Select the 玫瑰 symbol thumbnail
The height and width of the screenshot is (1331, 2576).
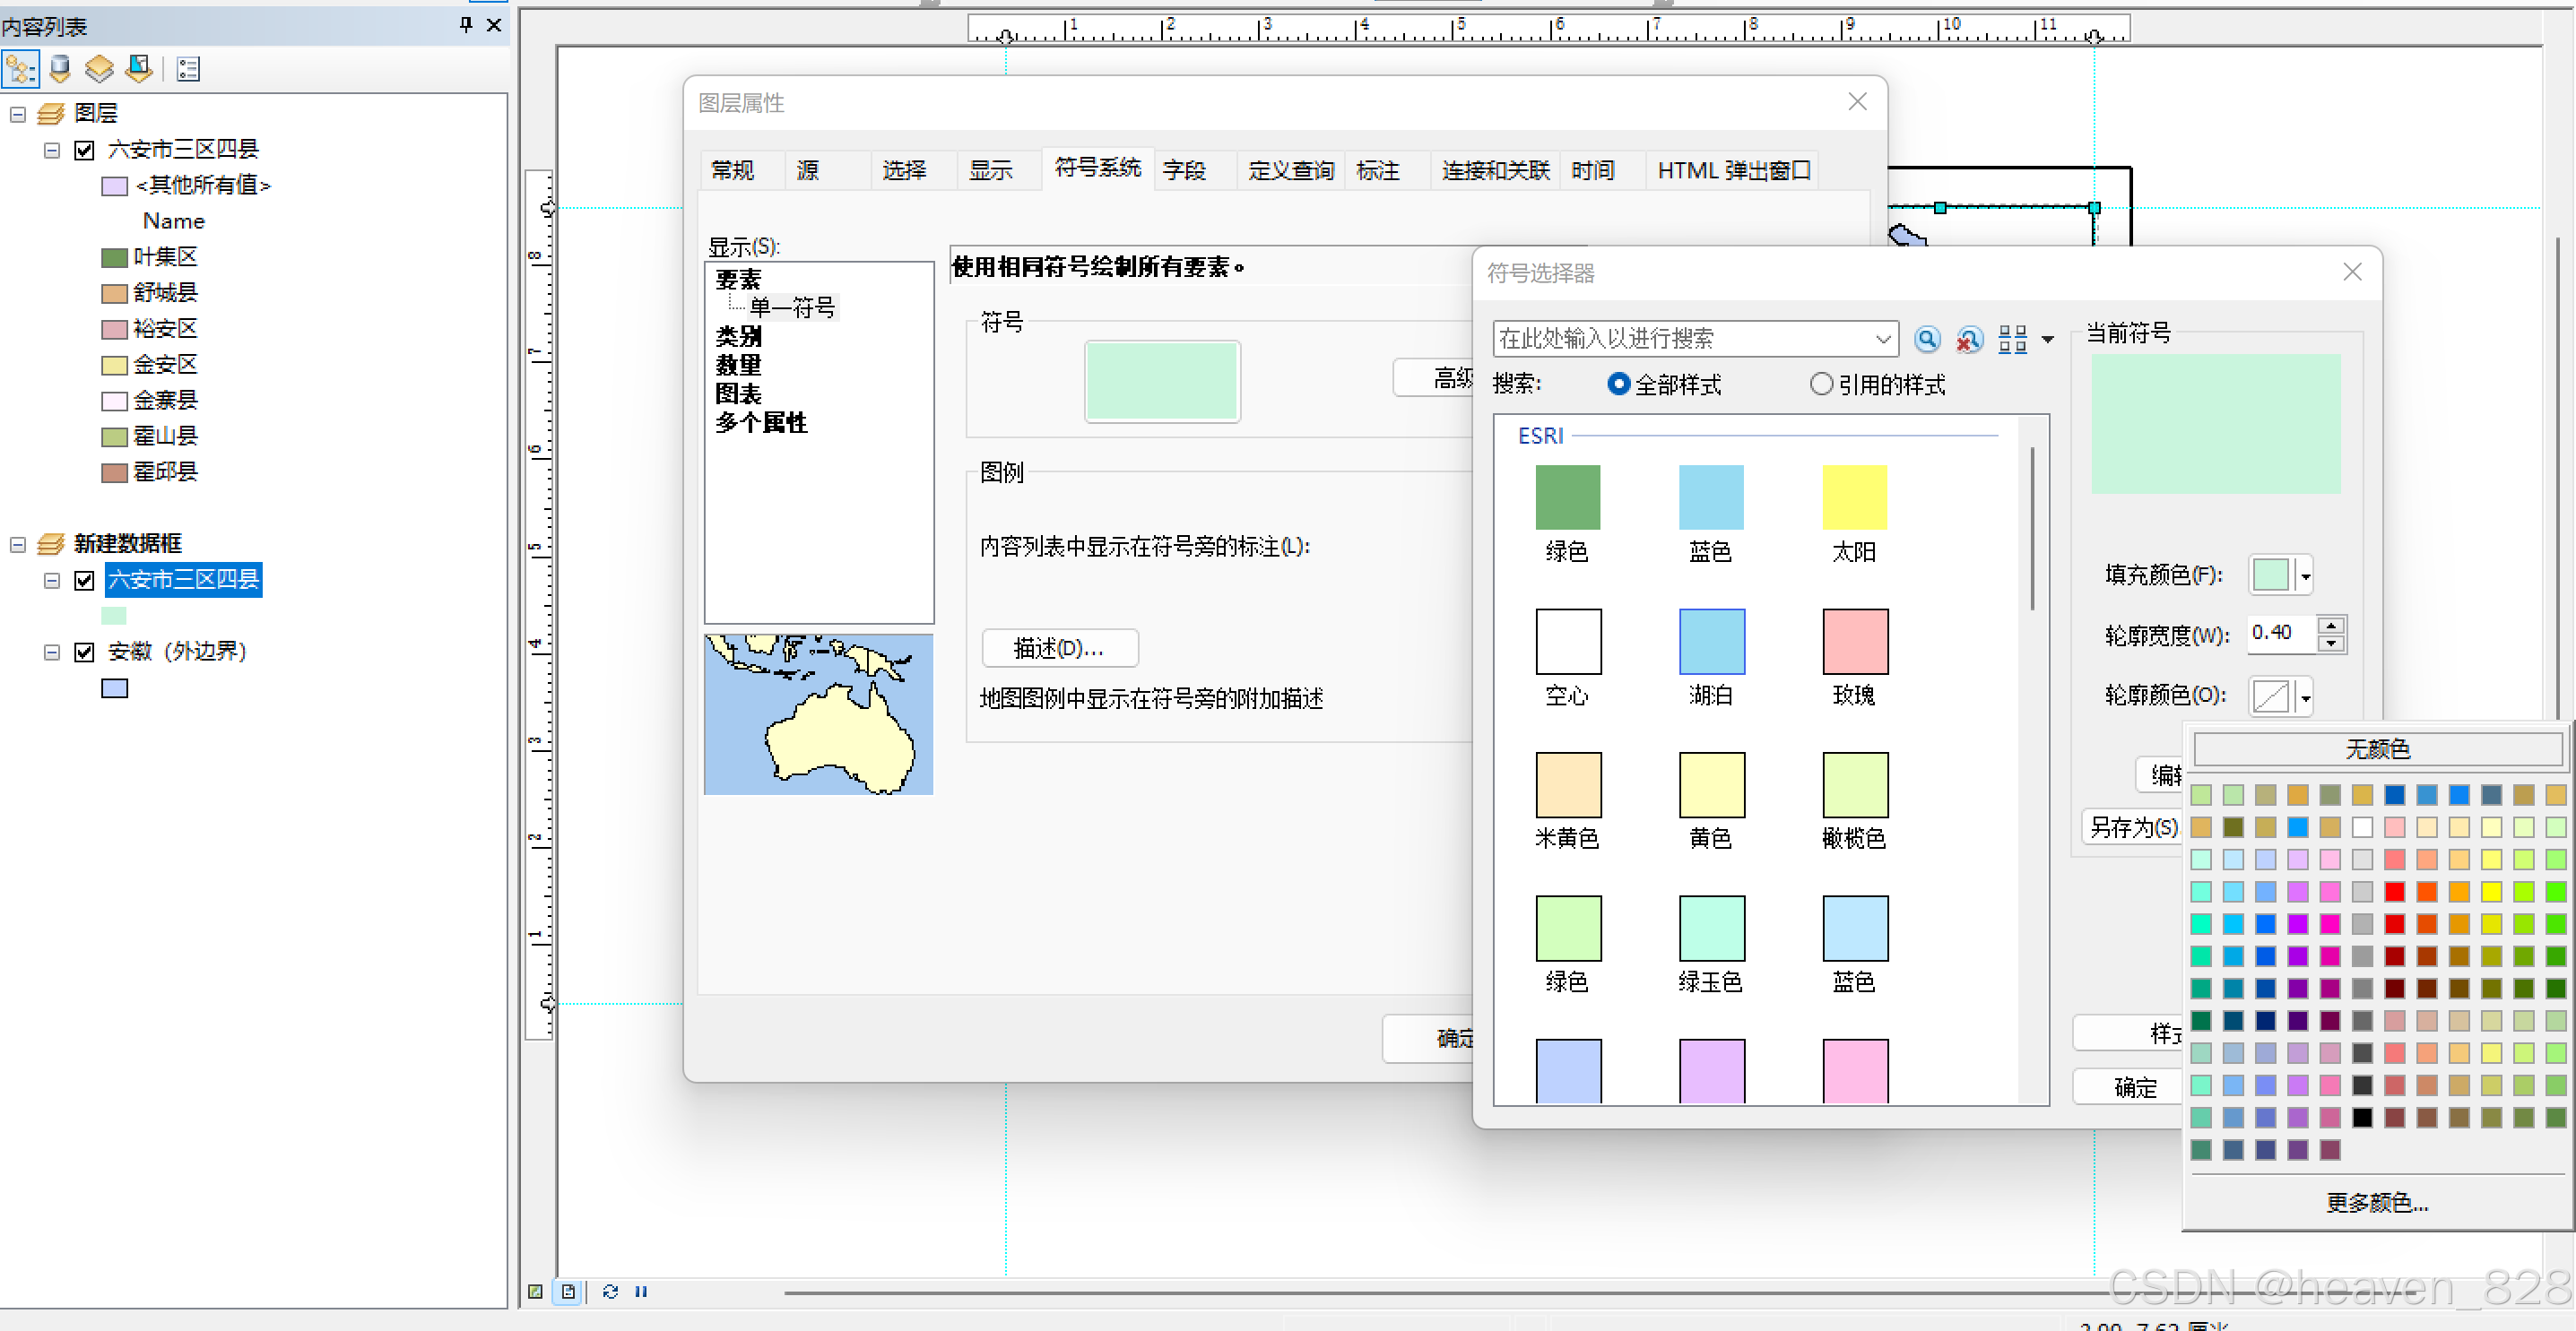tap(1854, 642)
